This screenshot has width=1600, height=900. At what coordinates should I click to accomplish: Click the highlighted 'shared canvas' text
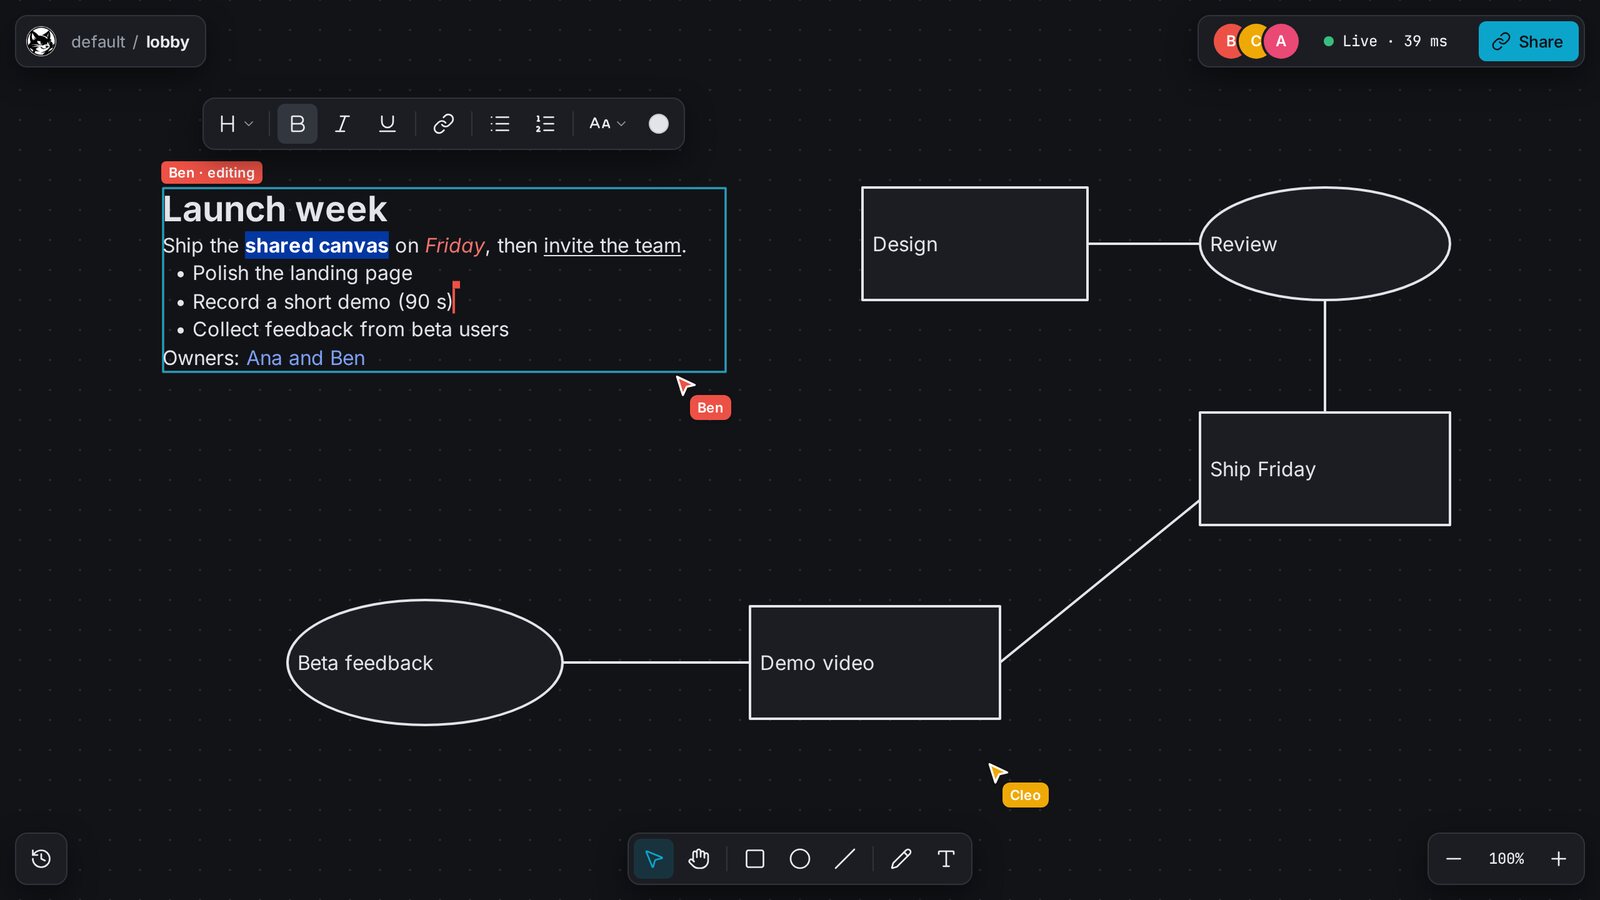[316, 246]
